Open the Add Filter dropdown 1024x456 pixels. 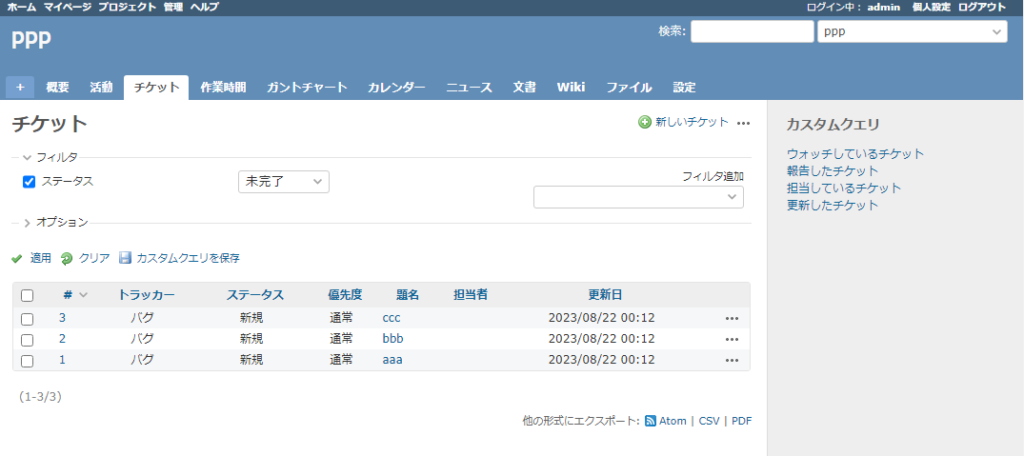[x=638, y=197]
